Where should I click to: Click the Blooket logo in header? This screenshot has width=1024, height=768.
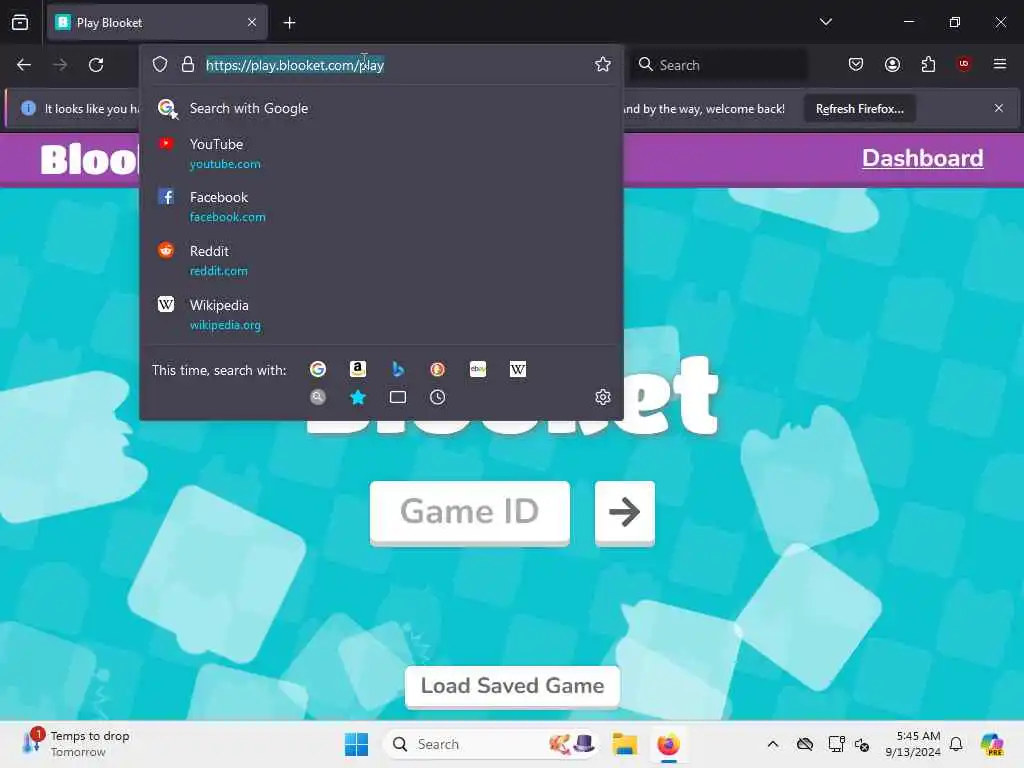(89, 159)
